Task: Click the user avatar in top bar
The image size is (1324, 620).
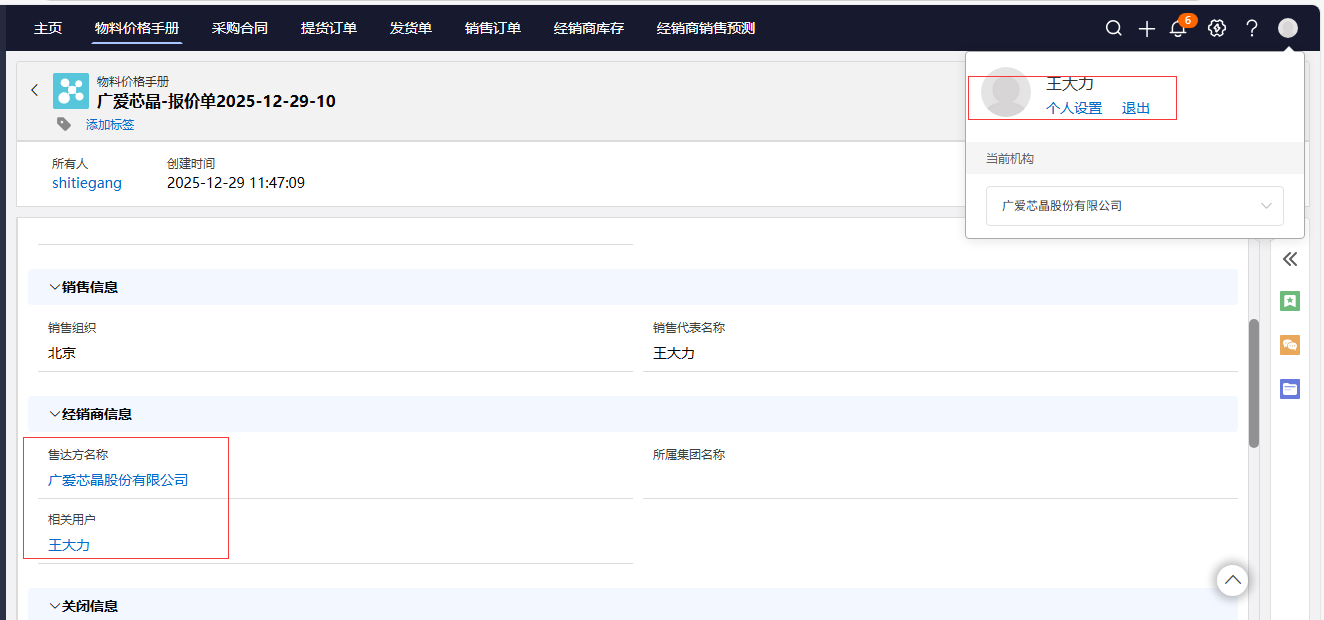Action: pos(1288,28)
